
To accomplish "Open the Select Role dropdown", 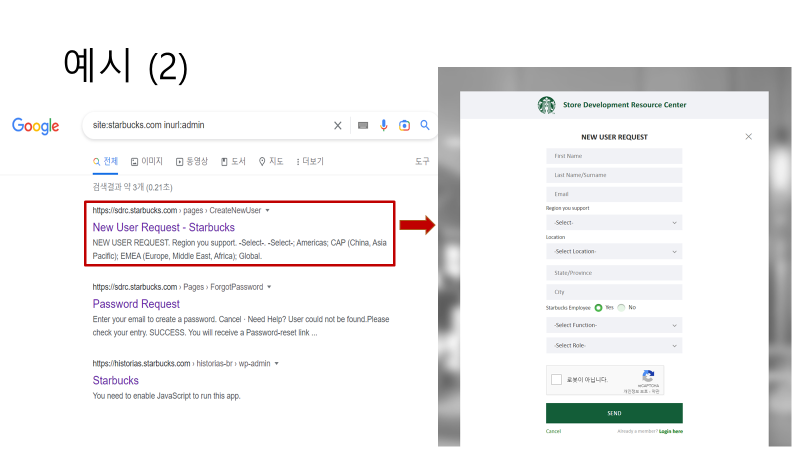I will [614, 346].
